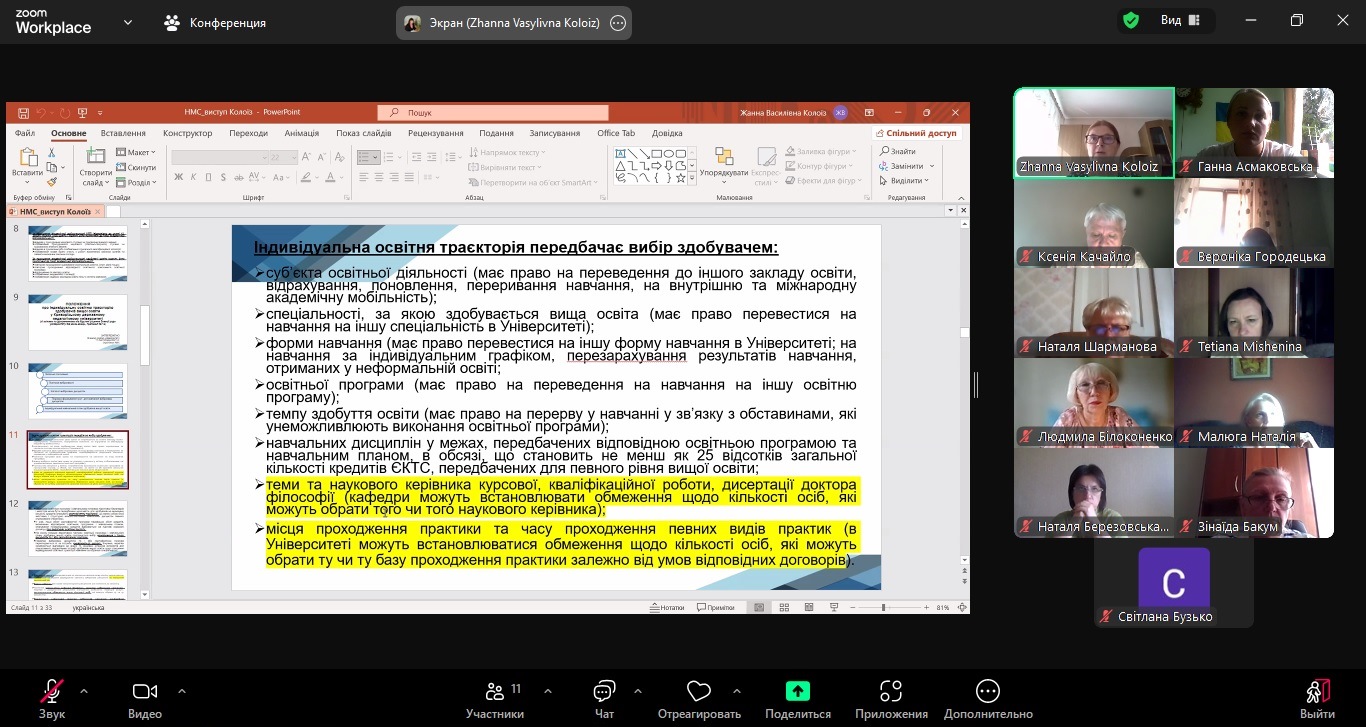Image resolution: width=1366 pixels, height=727 pixels.
Task: Click the Замінити replace button
Action: click(x=906, y=167)
